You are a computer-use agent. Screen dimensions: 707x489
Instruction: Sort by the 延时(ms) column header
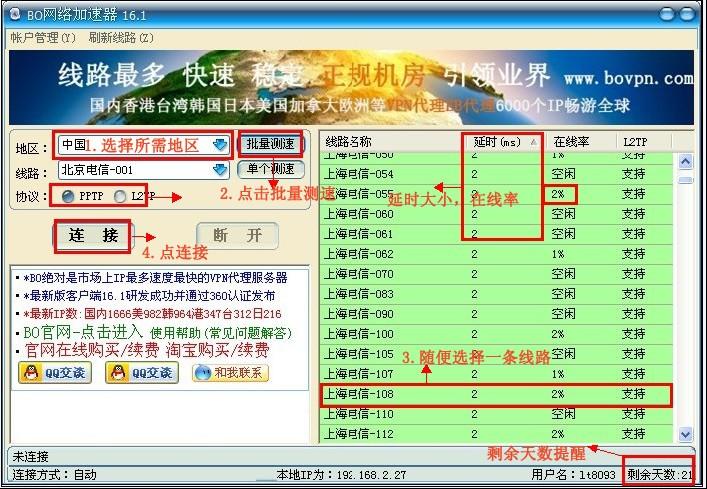coord(504,142)
